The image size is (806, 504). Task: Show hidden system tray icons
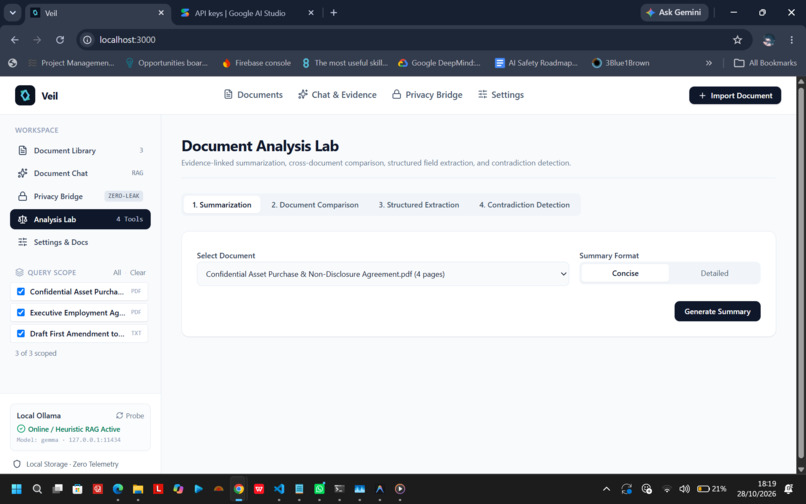point(607,489)
